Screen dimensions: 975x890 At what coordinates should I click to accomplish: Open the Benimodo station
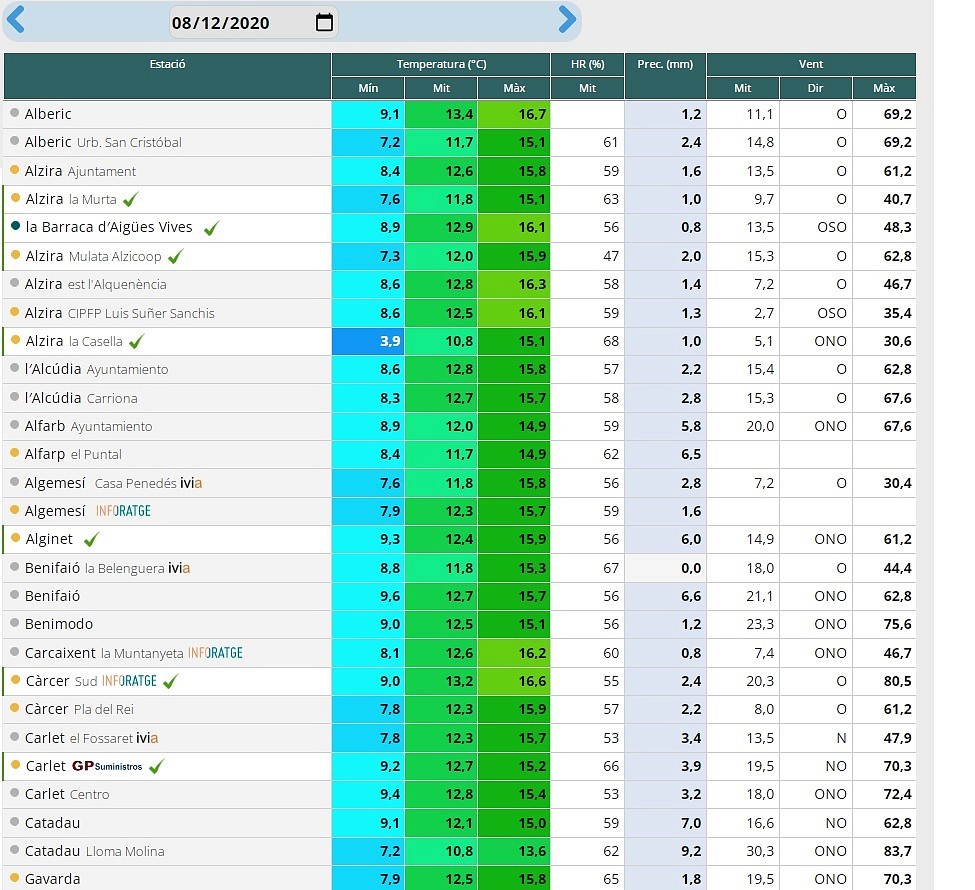point(59,624)
